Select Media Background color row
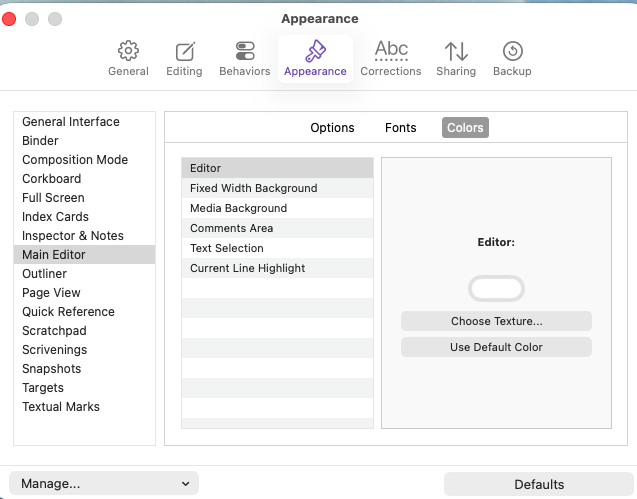This screenshot has width=637, height=499. (277, 208)
